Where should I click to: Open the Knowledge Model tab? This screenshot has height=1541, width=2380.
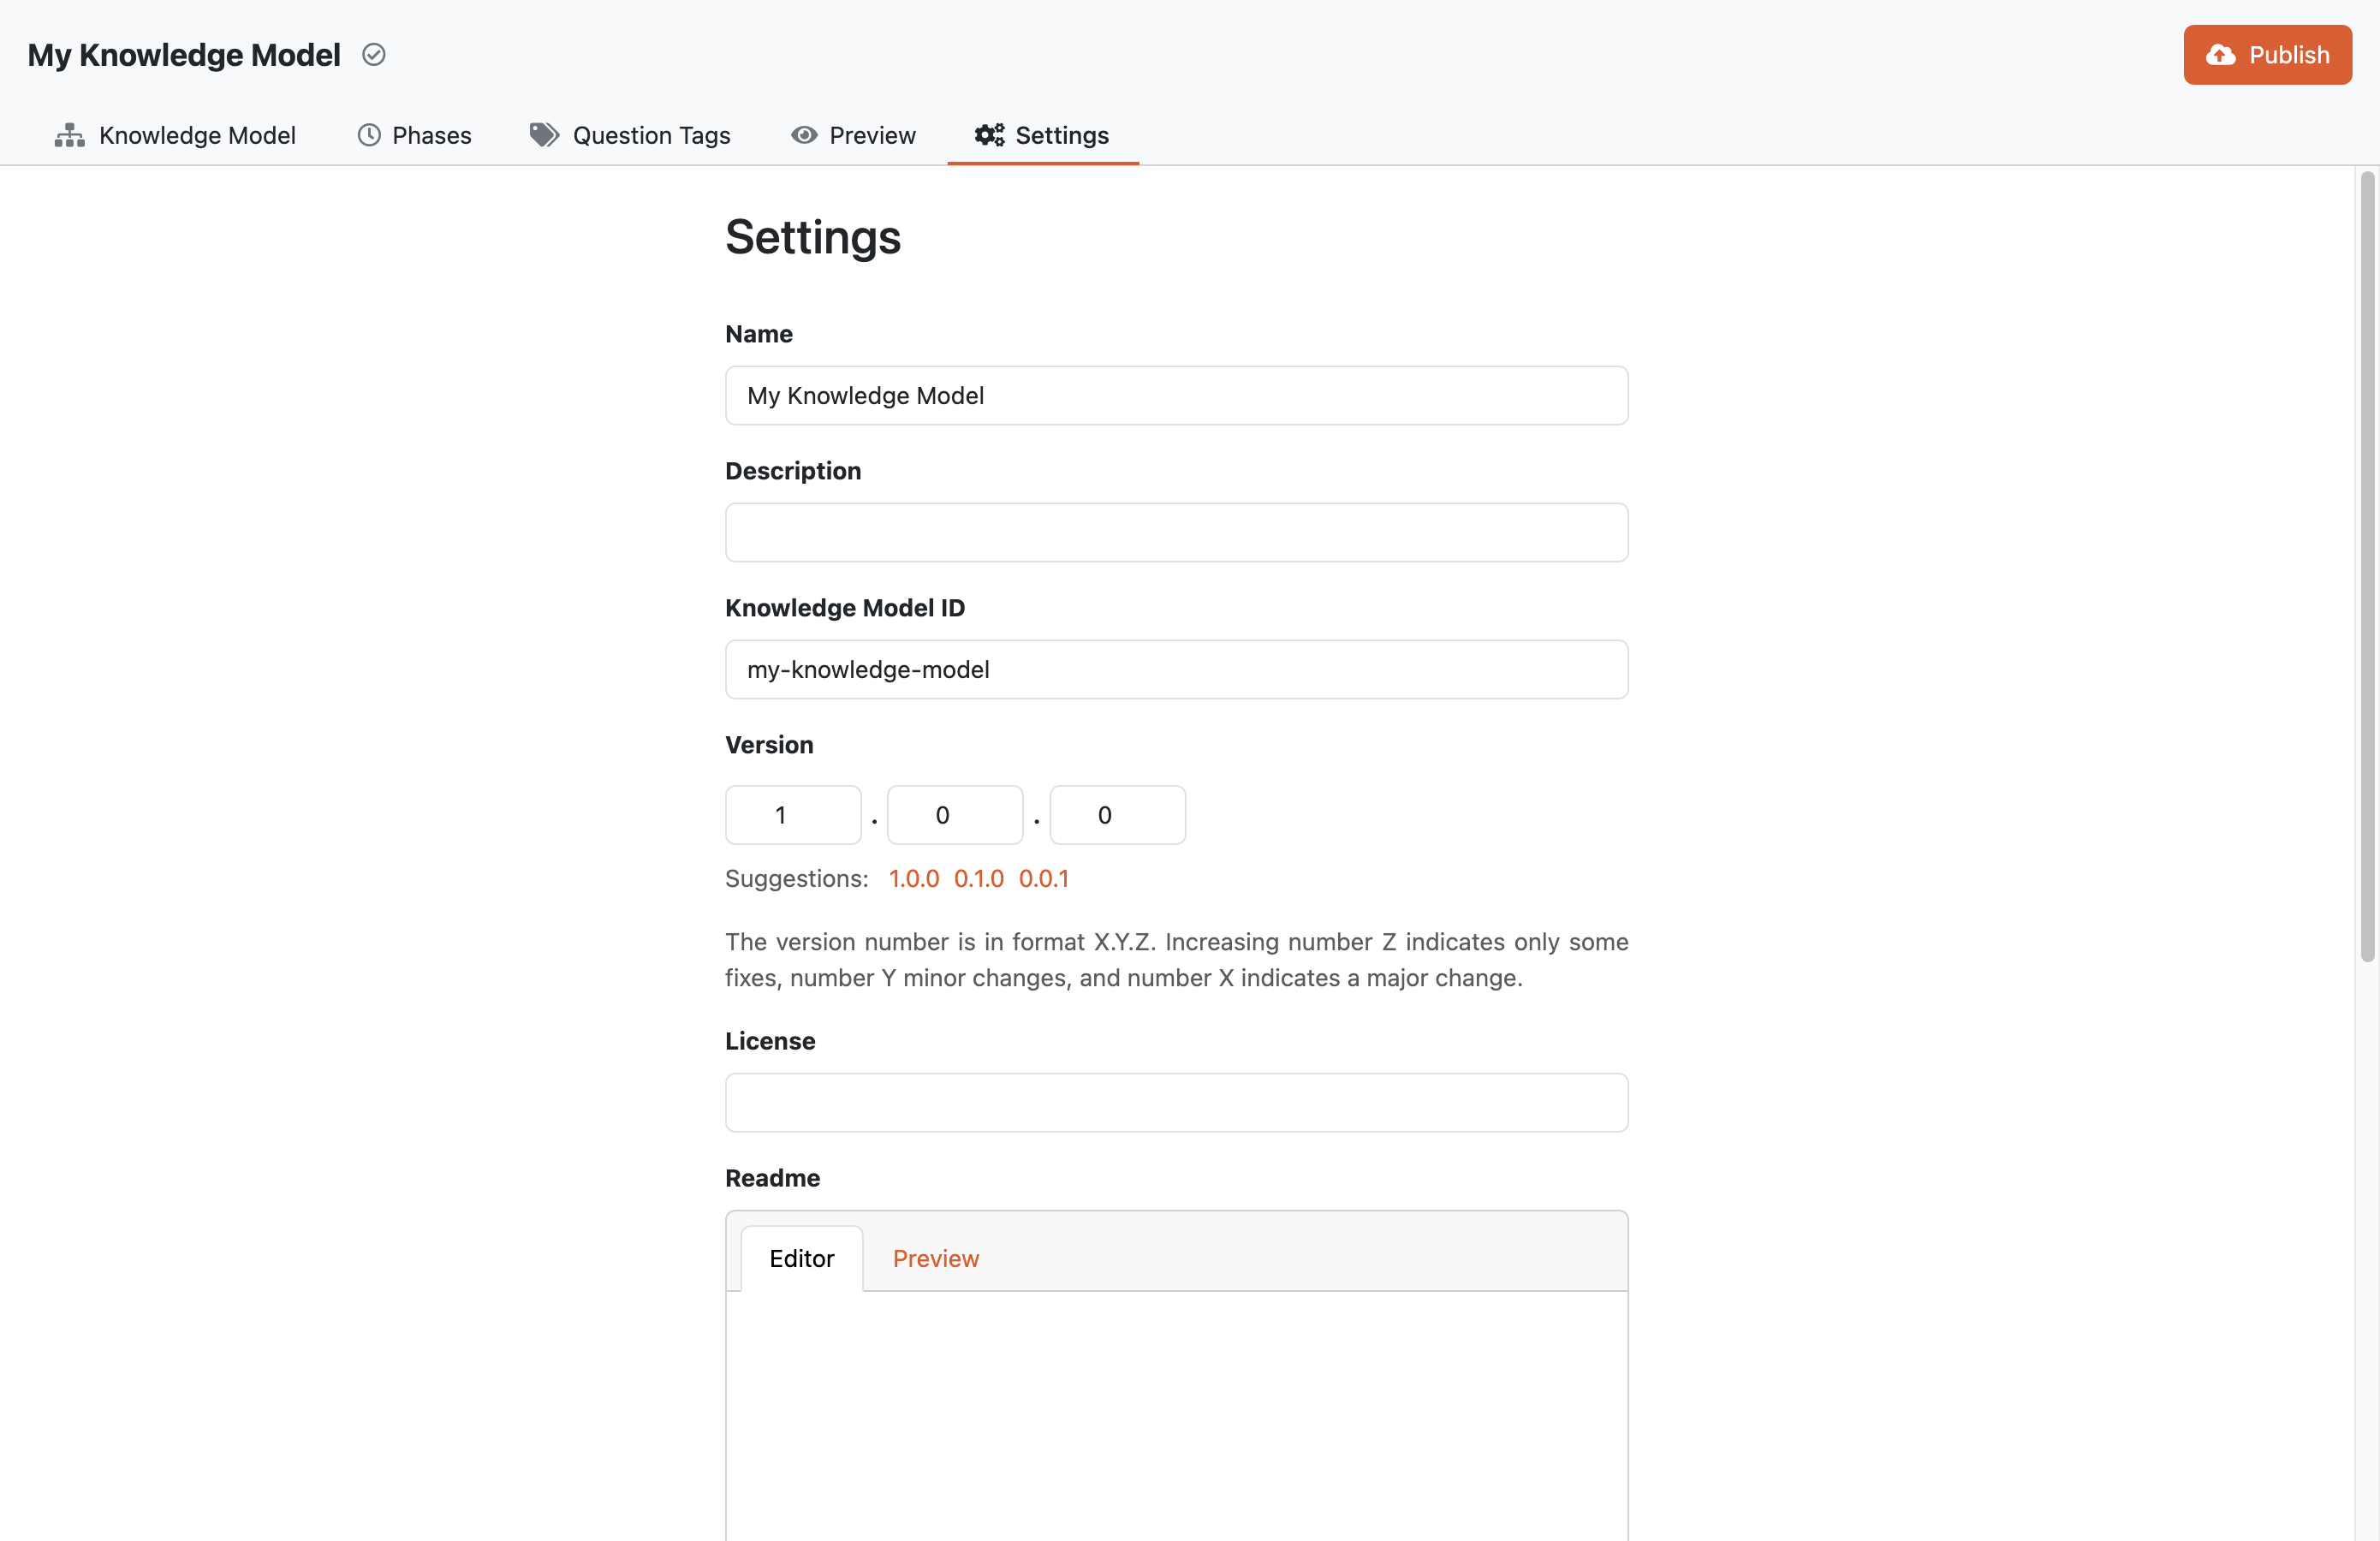click(175, 135)
